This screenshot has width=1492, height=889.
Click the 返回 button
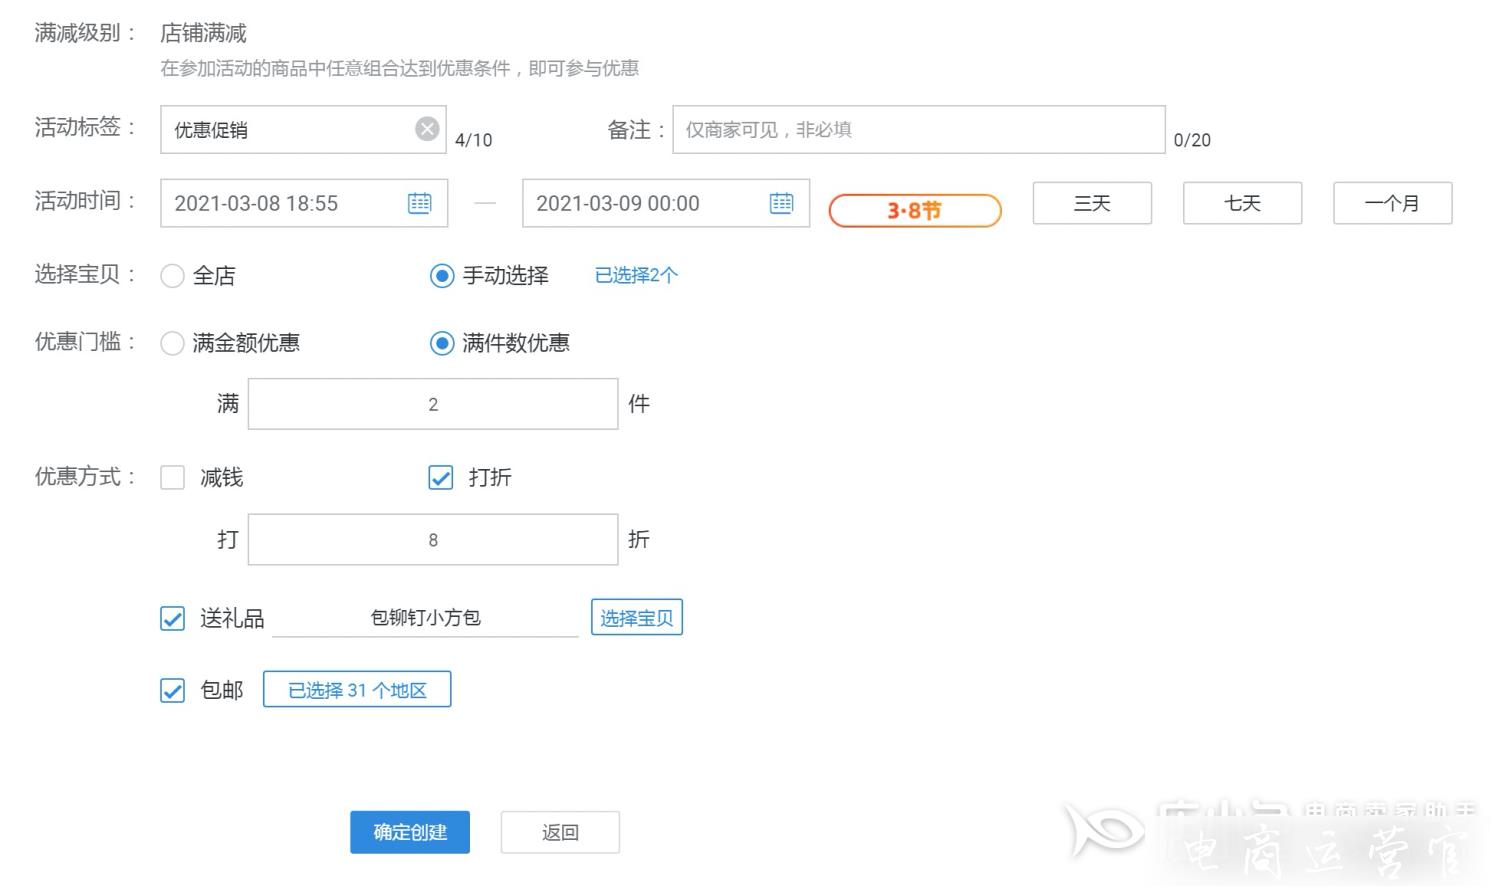(x=560, y=832)
